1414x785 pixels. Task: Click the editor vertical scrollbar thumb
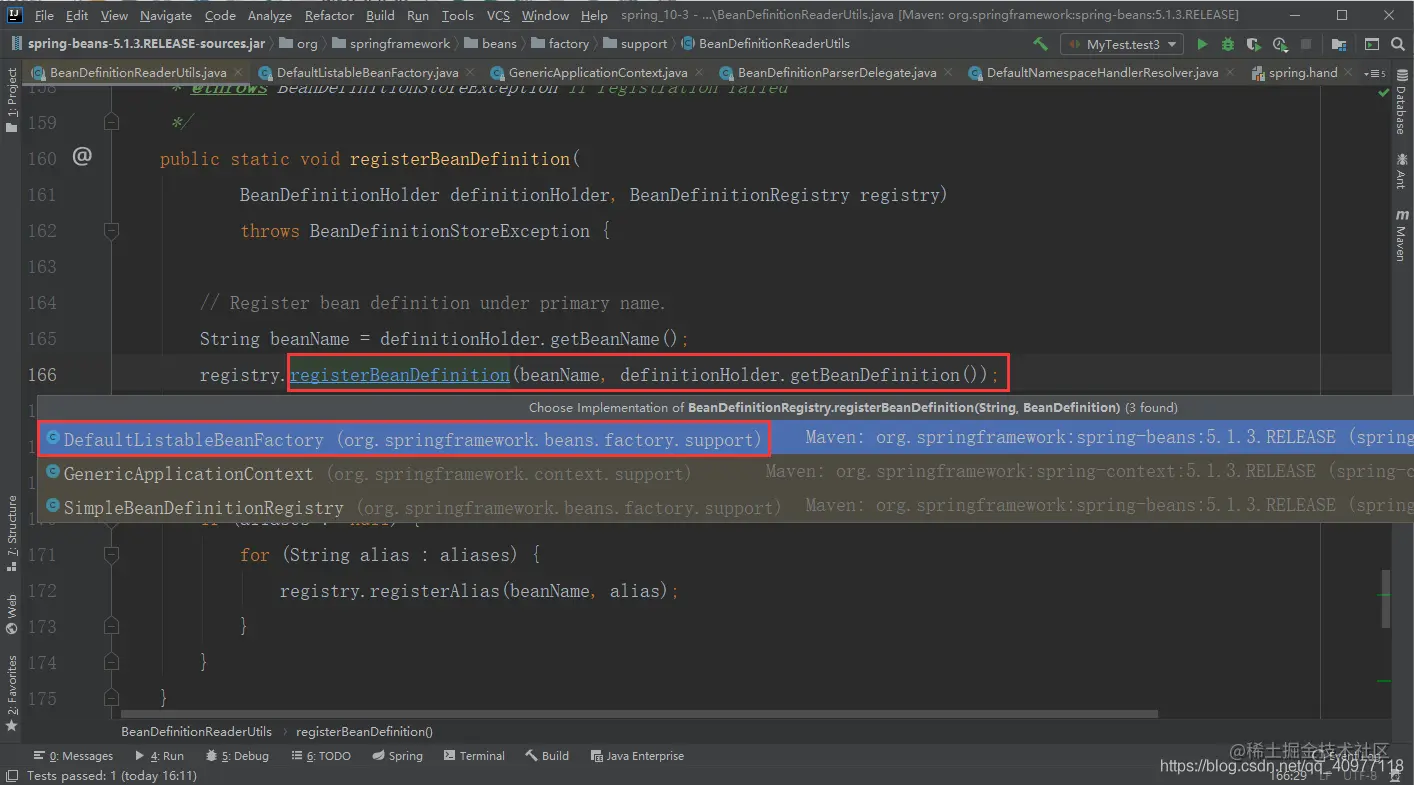pos(1386,598)
